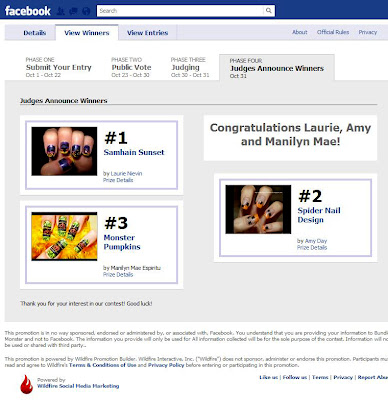Go to Phase One Submit Your Entry
Screen dimensions: 388x400
(x=58, y=67)
